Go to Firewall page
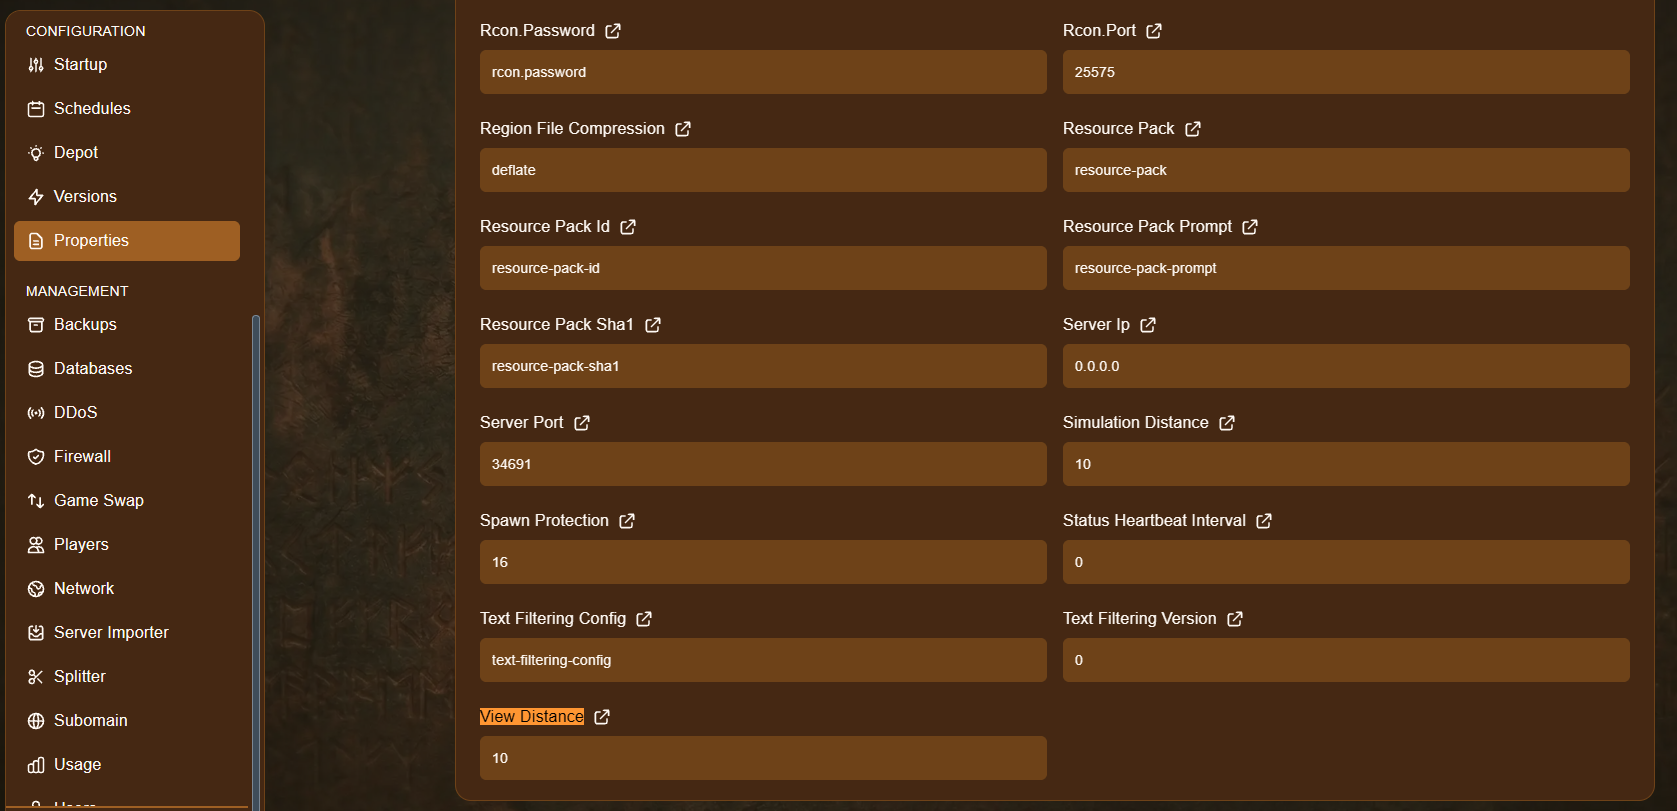Image resolution: width=1677 pixels, height=811 pixels. [127, 457]
